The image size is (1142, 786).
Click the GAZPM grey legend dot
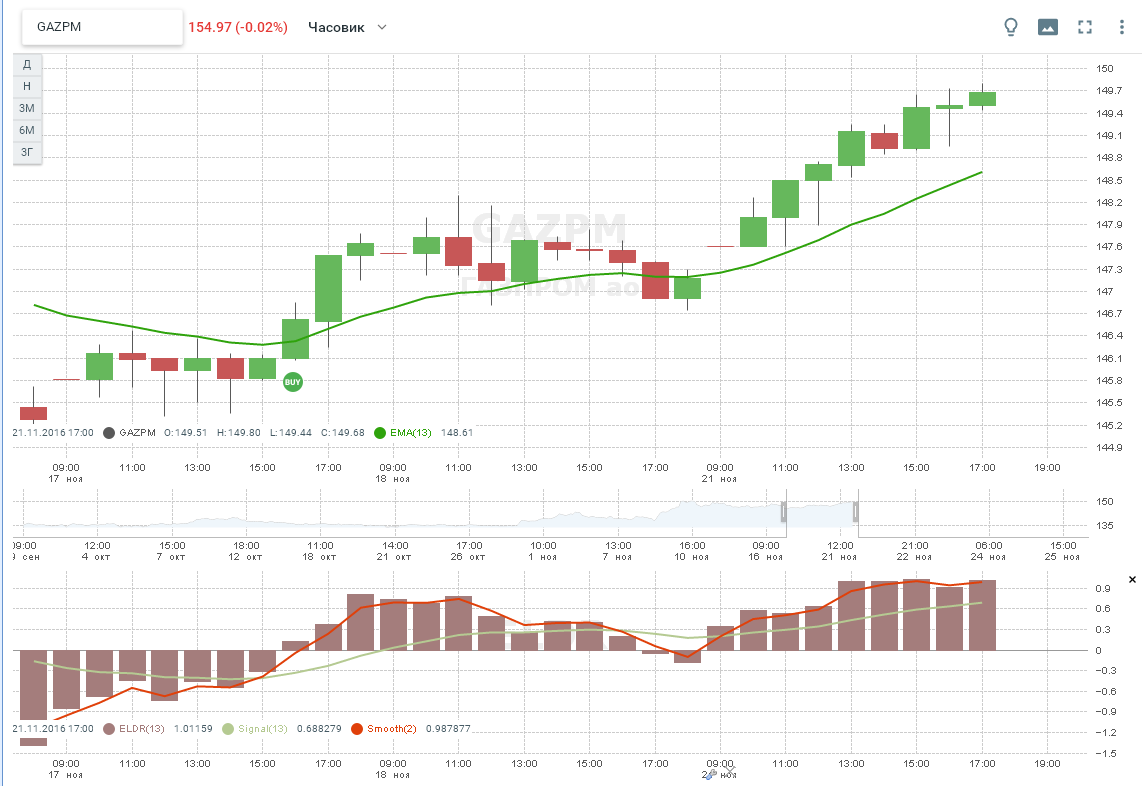click(109, 433)
